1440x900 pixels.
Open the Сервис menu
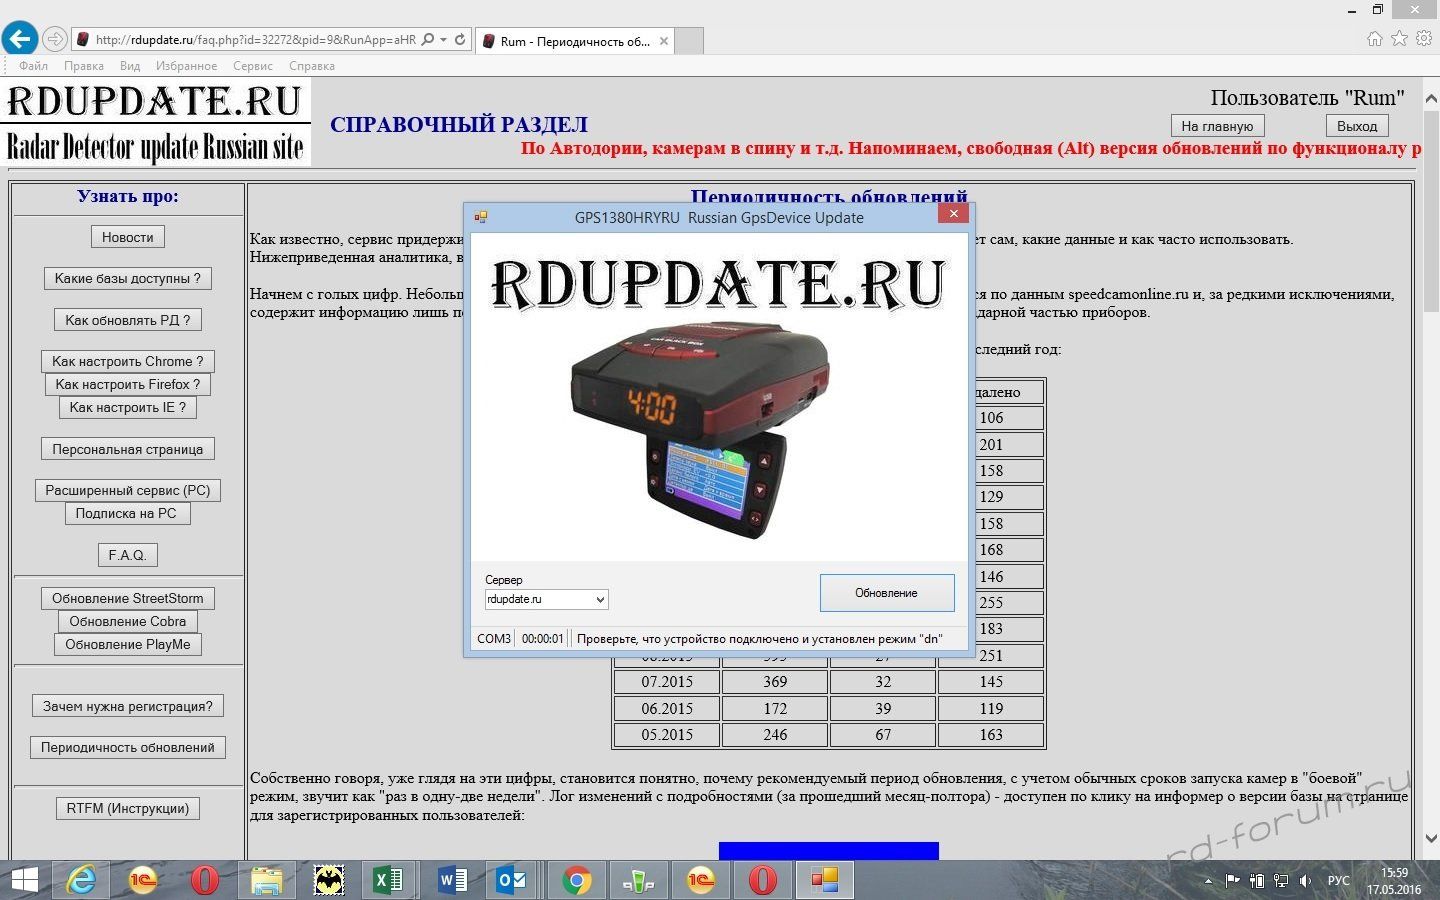pos(253,66)
